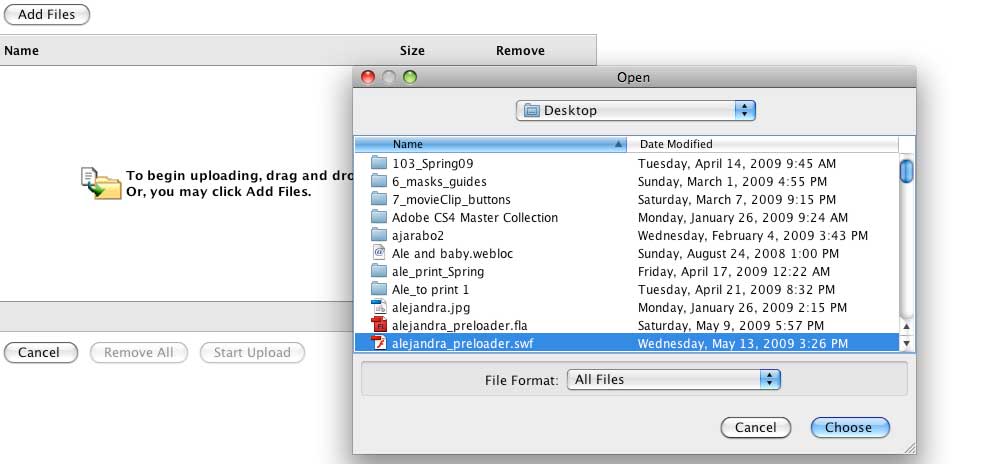Image resolution: width=985 pixels, height=464 pixels.
Task: Sort by the Name column header
Action: point(491,144)
